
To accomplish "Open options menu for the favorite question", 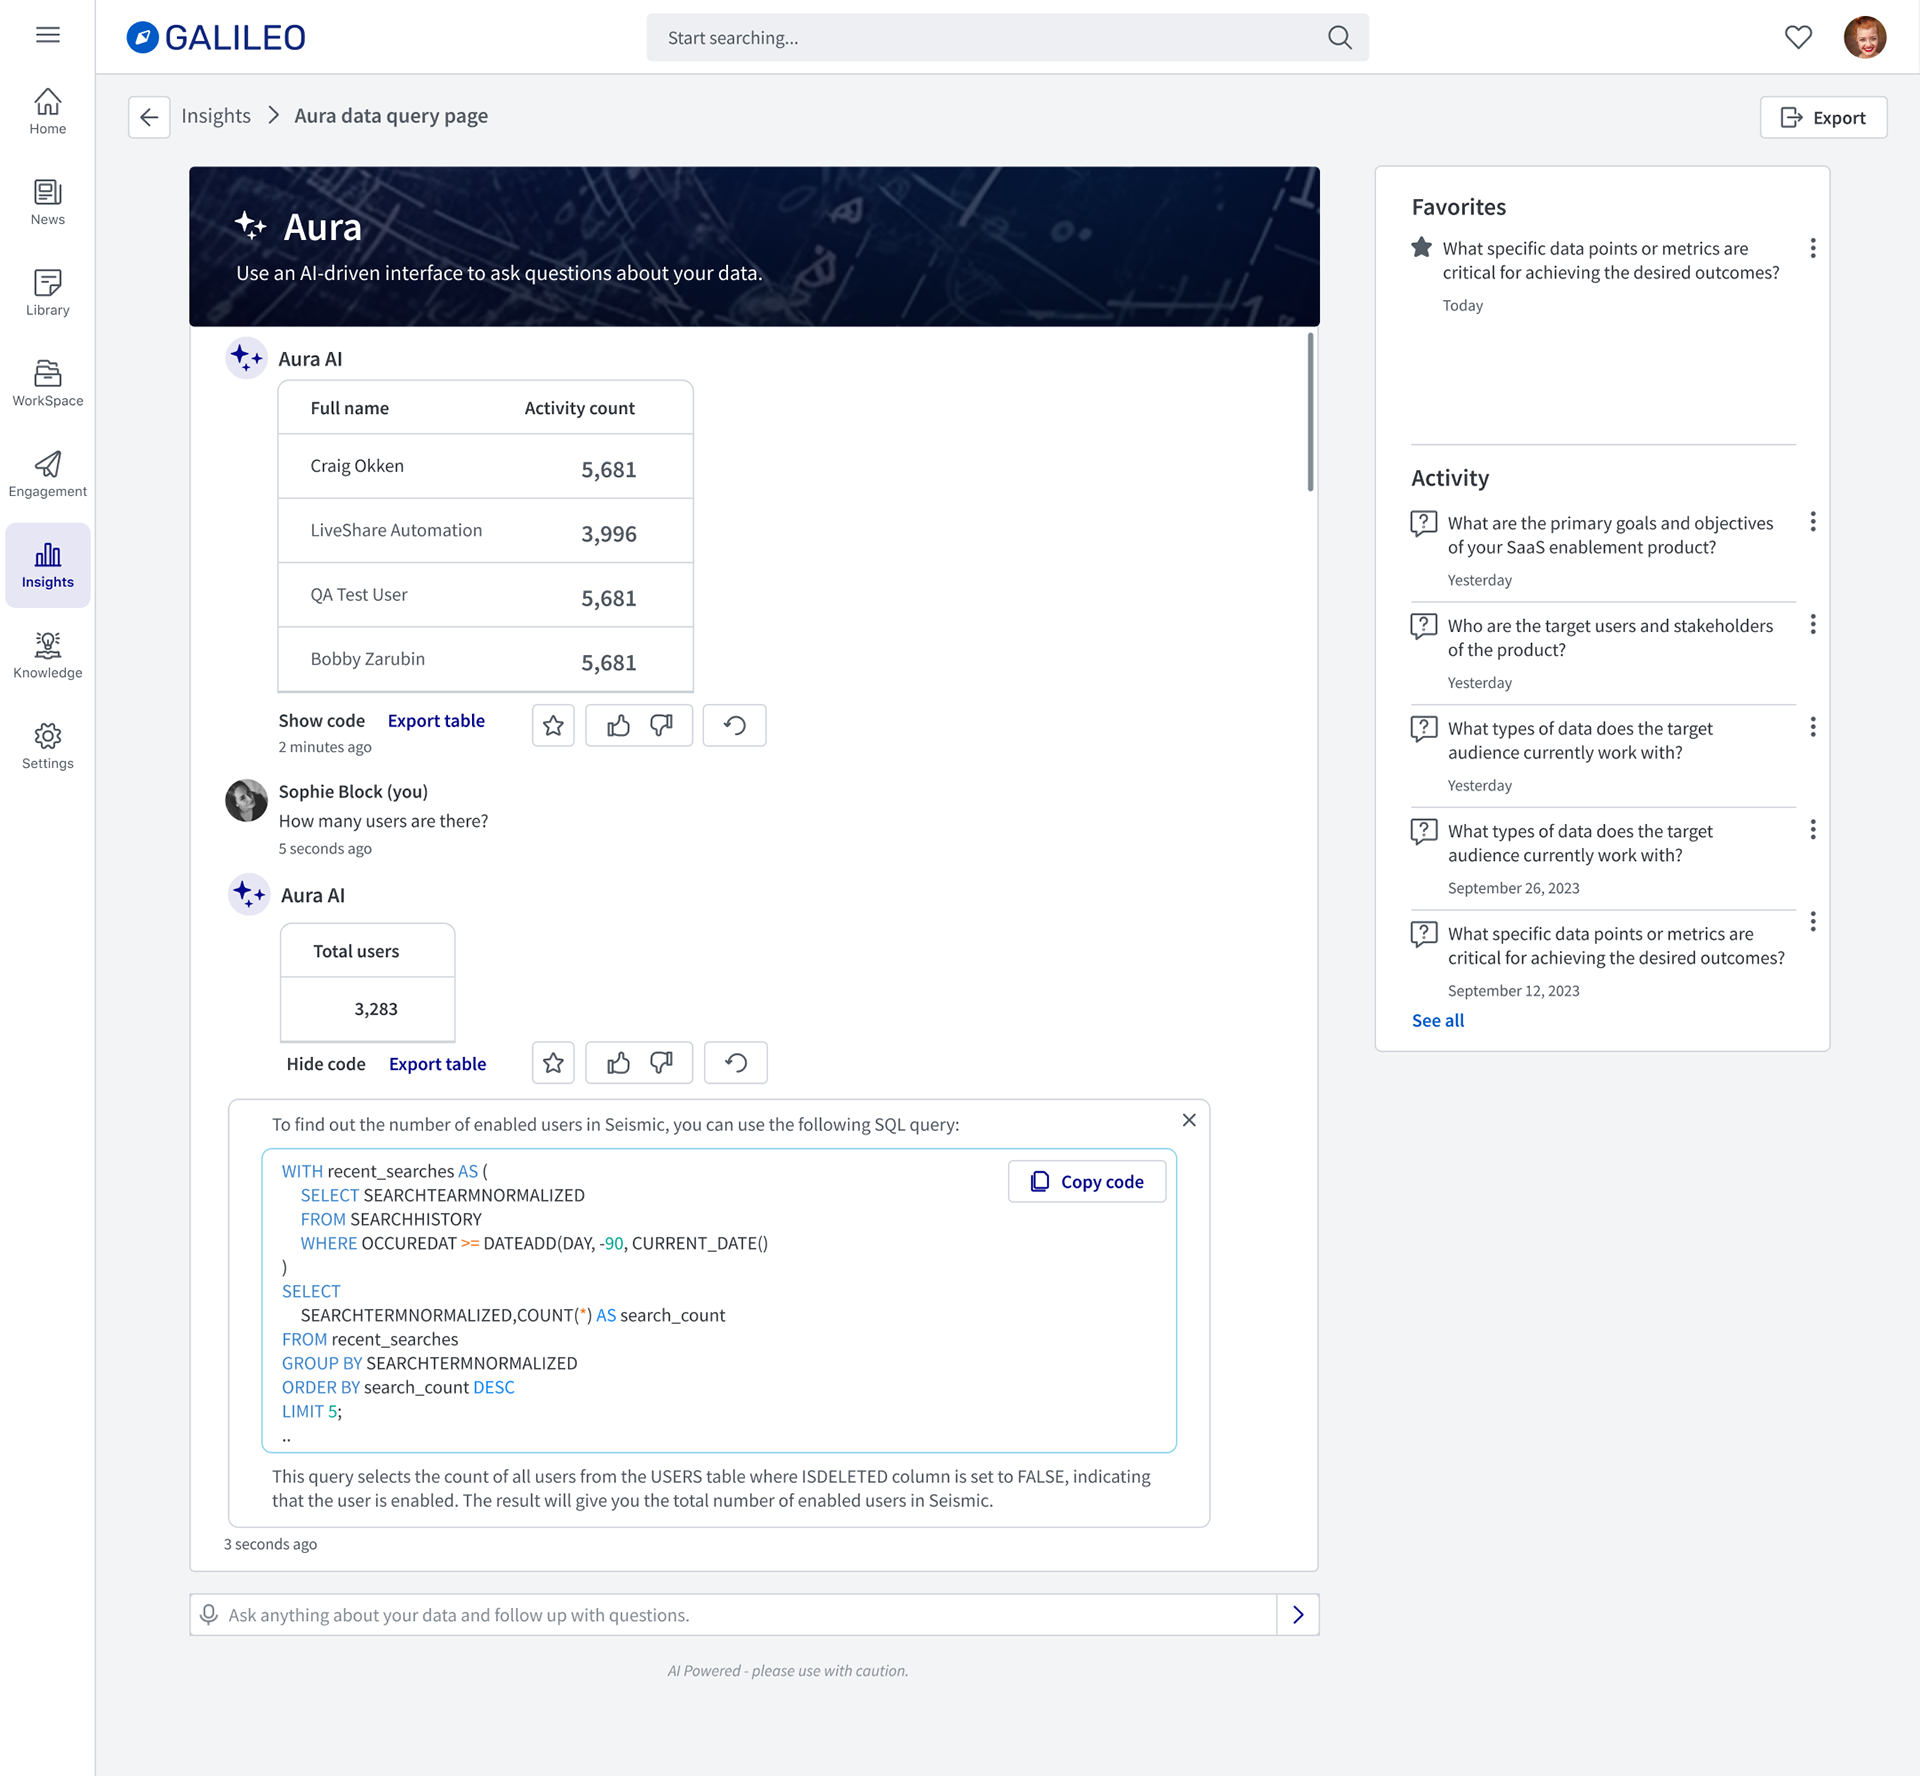I will (x=1813, y=248).
